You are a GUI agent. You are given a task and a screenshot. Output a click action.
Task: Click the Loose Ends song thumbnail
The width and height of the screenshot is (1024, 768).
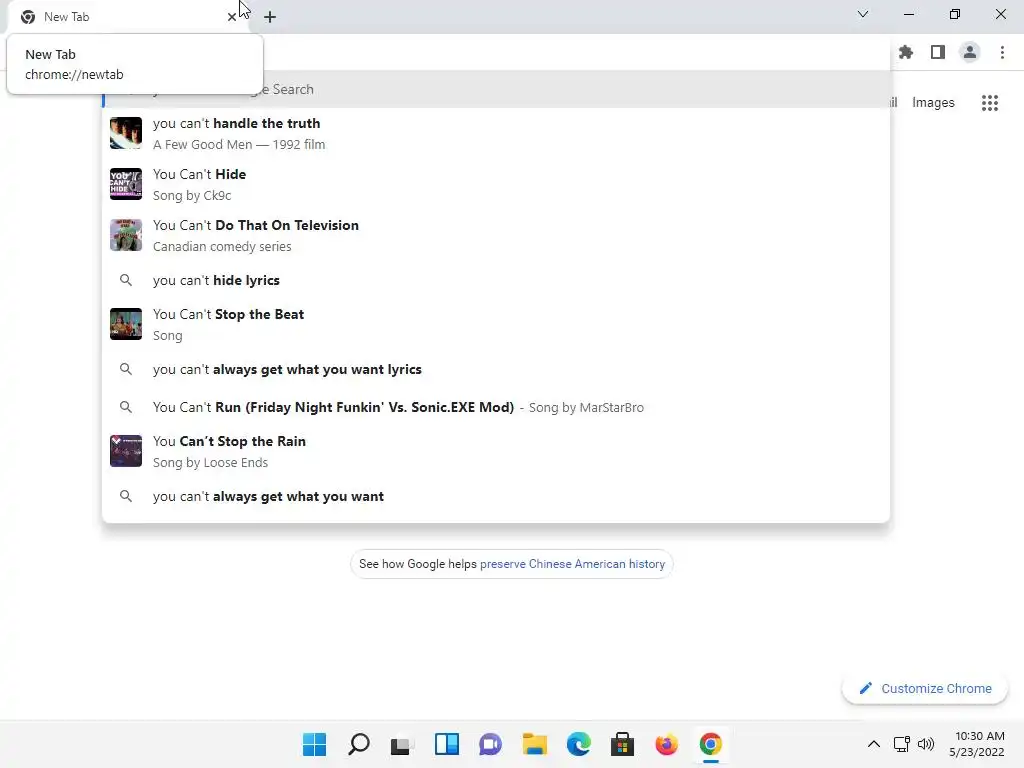(125, 451)
